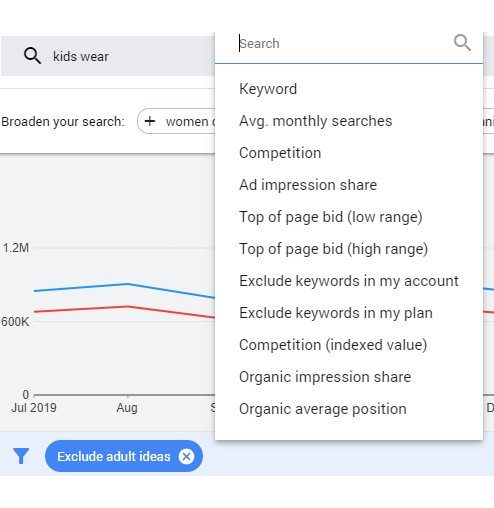Click the 1.2M axis value
Screen dimensions: 494x508
(16, 248)
